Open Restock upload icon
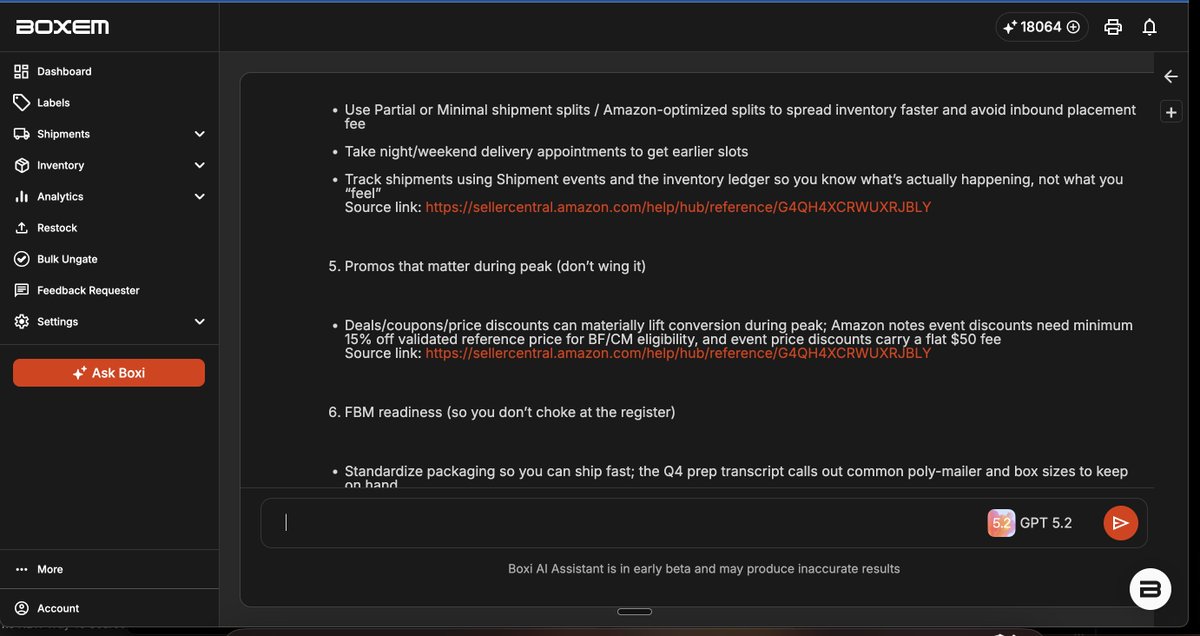The height and width of the screenshot is (636, 1200). (x=21, y=228)
